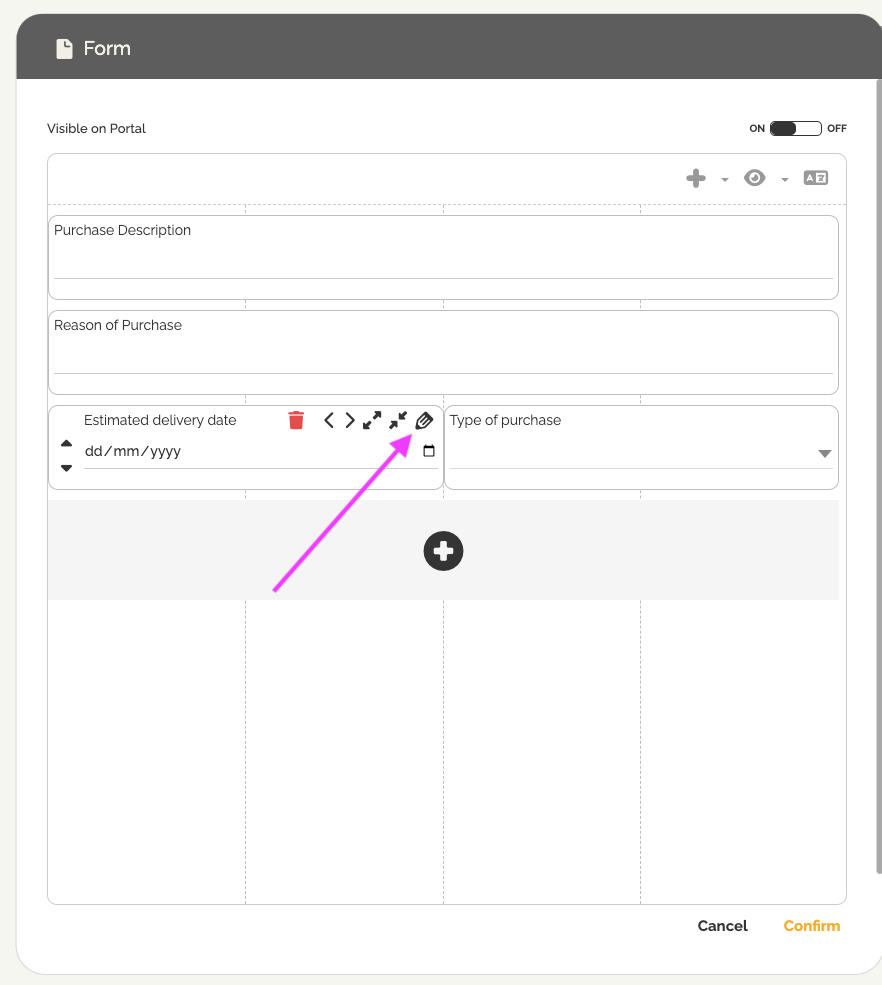Delete the Estimated delivery date field
The height and width of the screenshot is (985, 882).
(x=296, y=420)
